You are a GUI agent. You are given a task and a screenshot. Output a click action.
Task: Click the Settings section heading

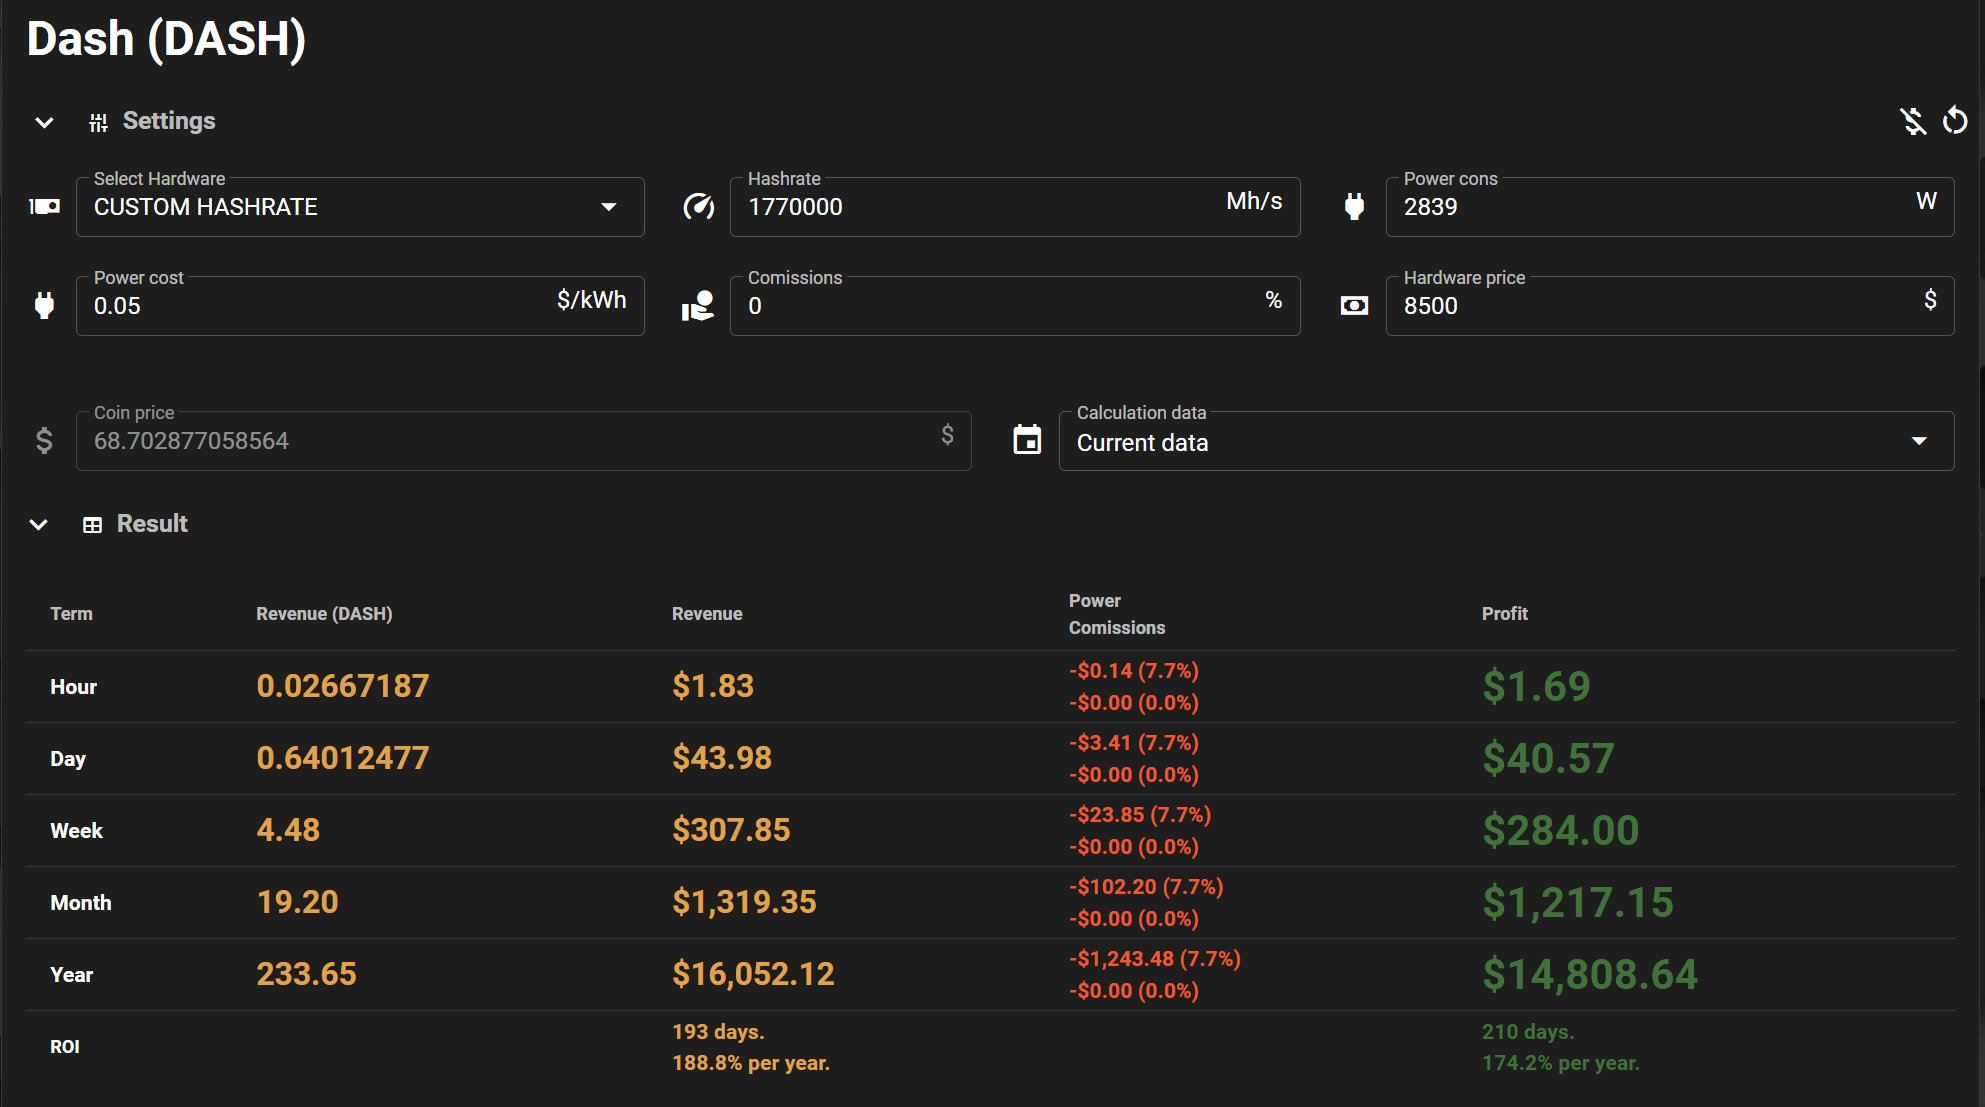[169, 121]
